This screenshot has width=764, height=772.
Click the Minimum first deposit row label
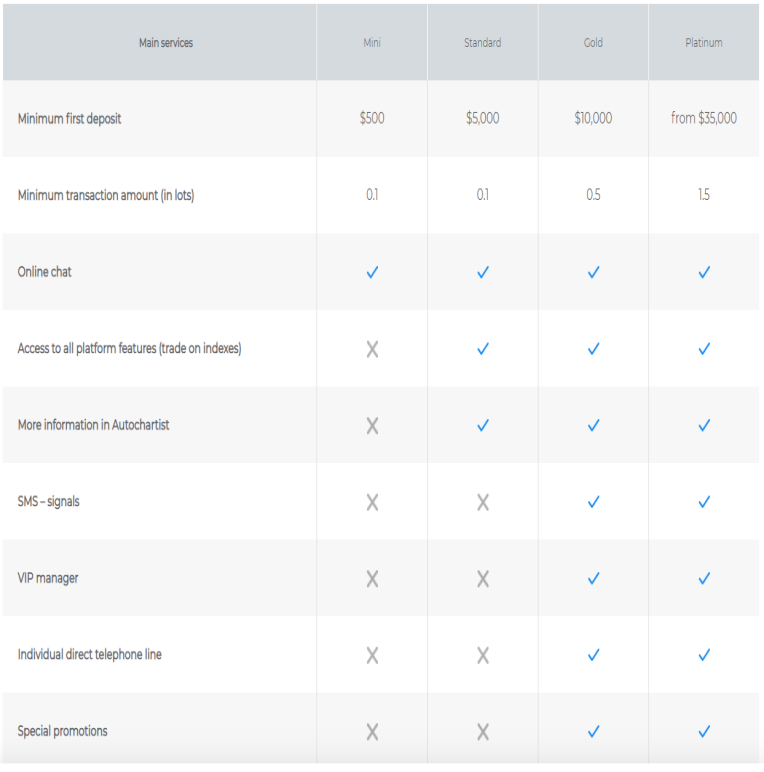coord(70,119)
